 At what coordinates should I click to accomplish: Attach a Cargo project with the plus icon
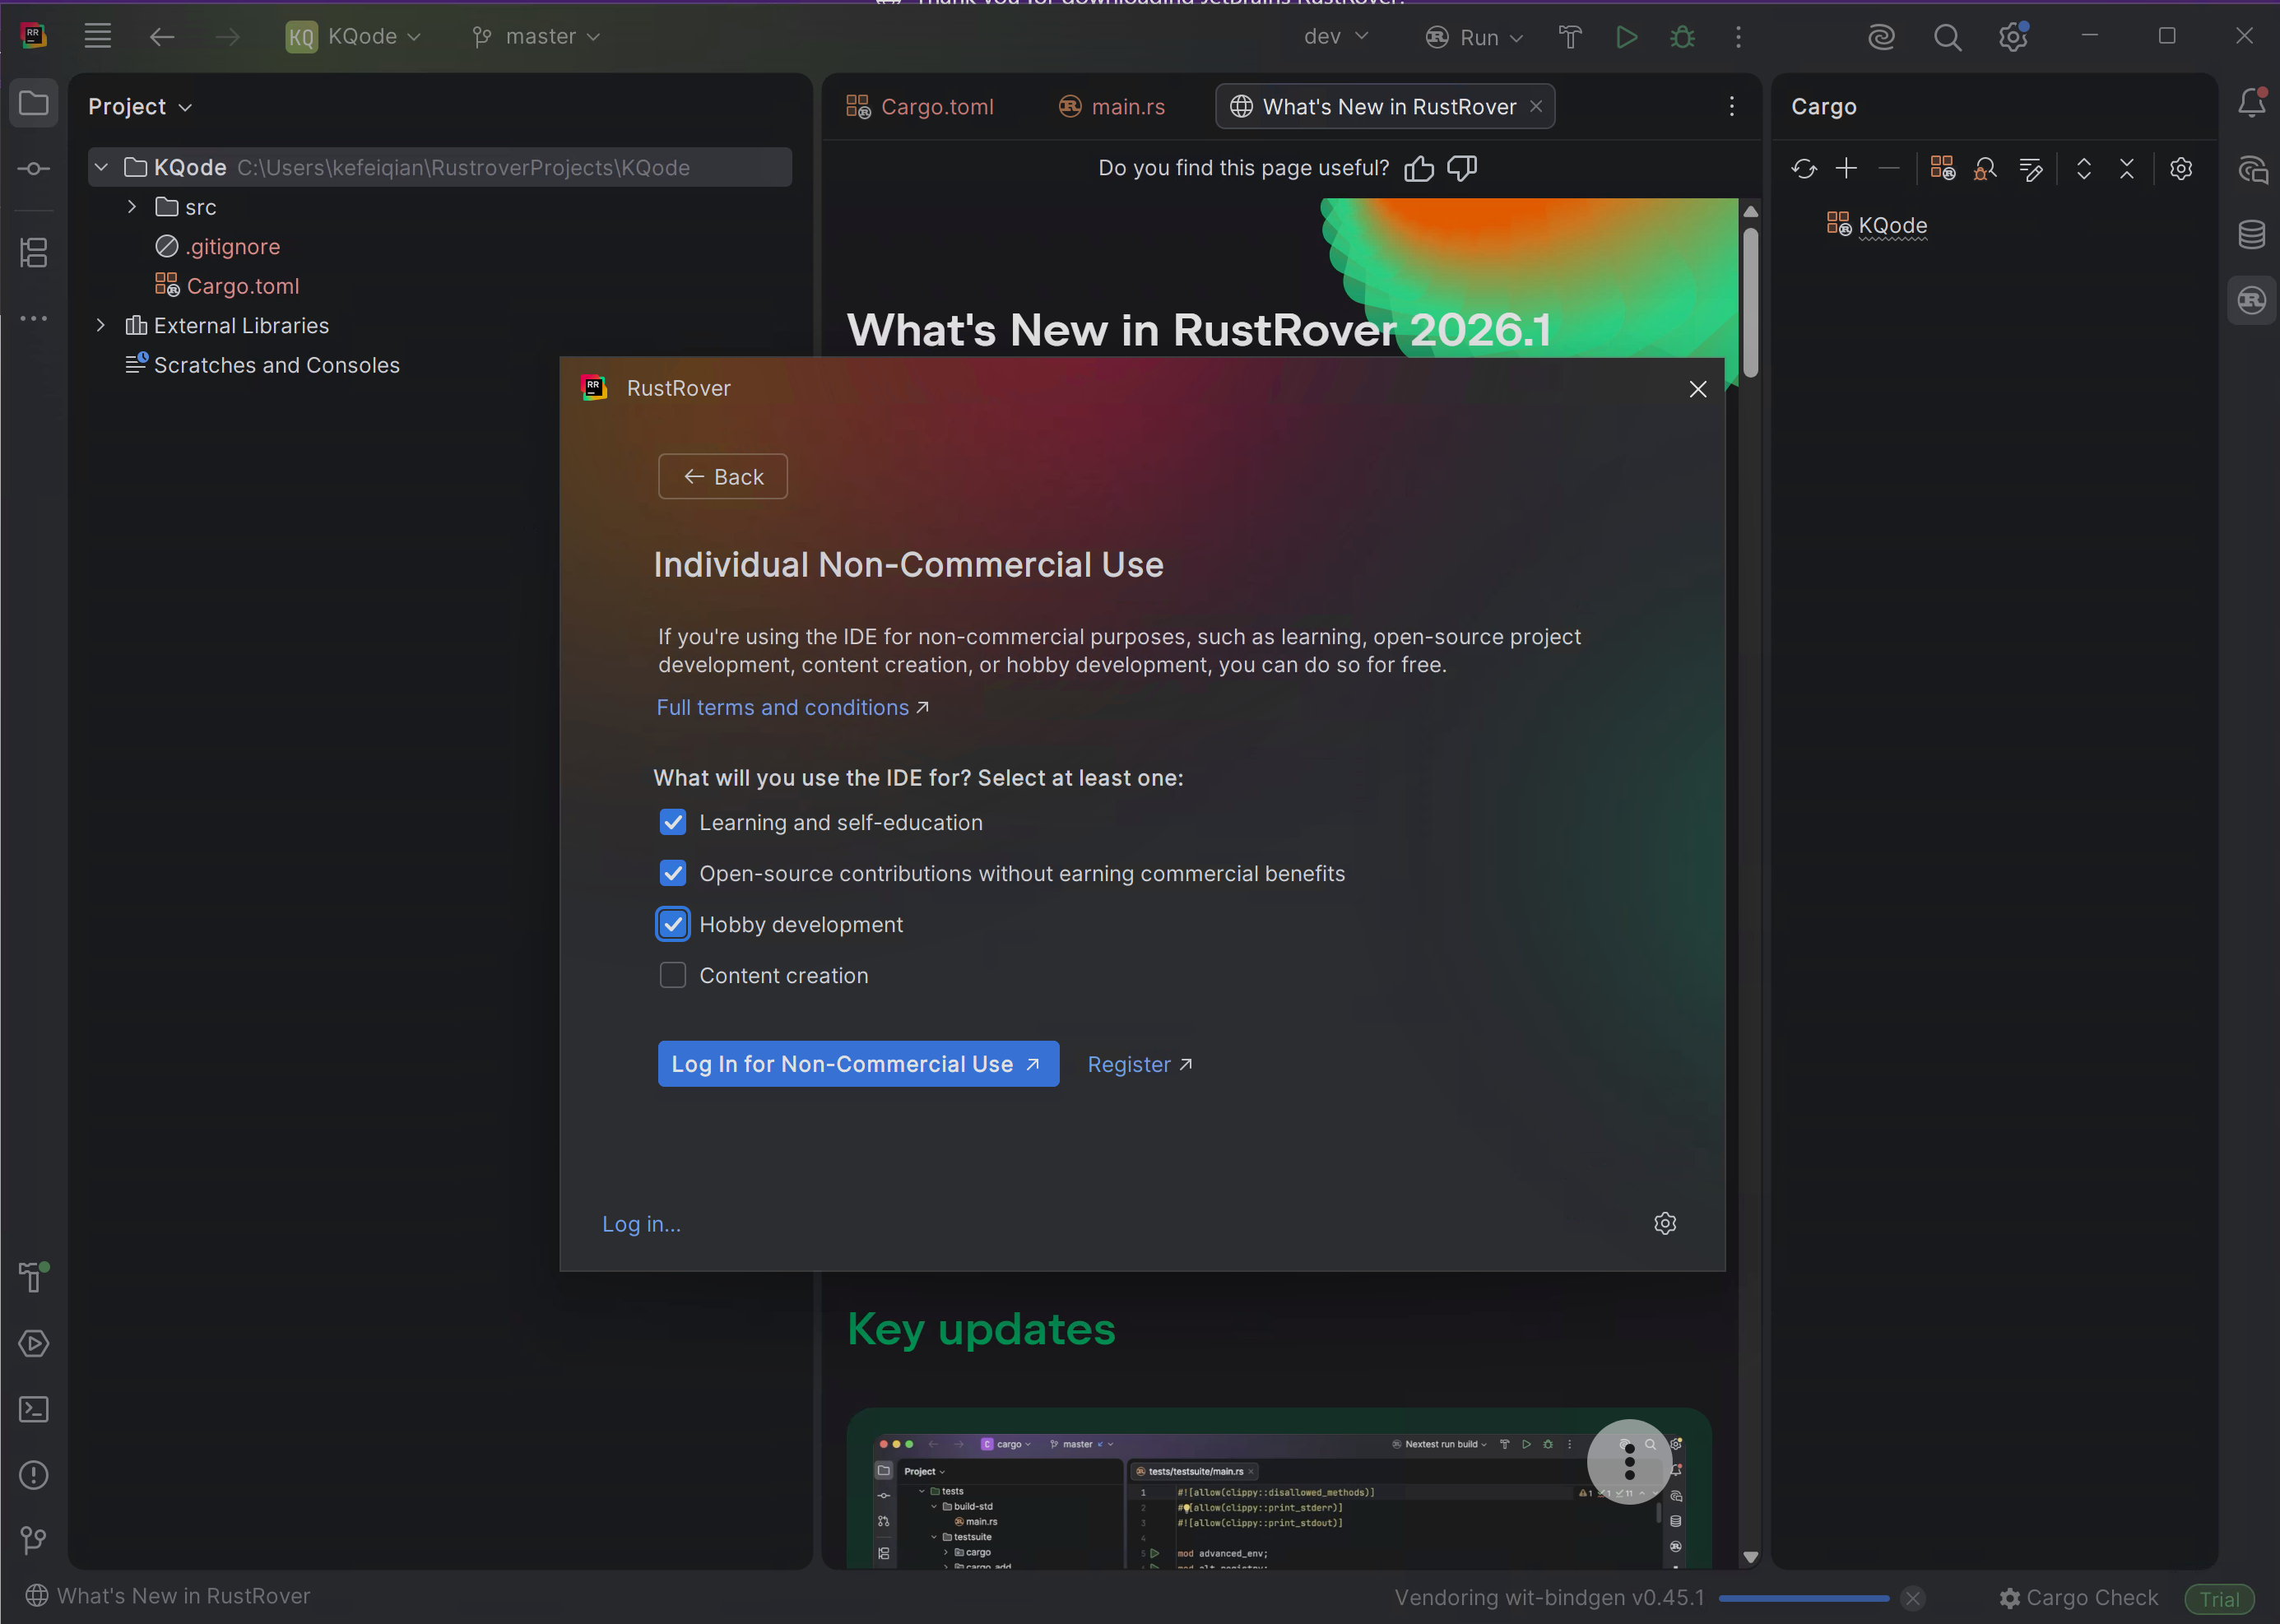pyautogui.click(x=1846, y=169)
